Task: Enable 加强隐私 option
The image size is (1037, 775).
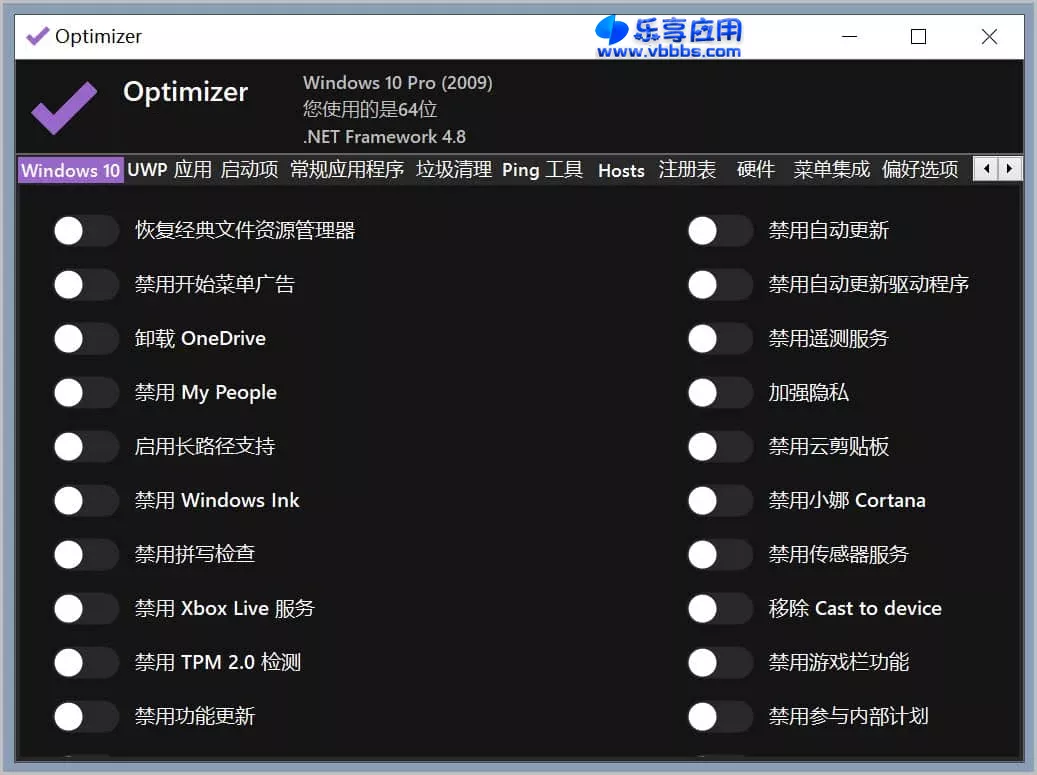Action: coord(720,392)
